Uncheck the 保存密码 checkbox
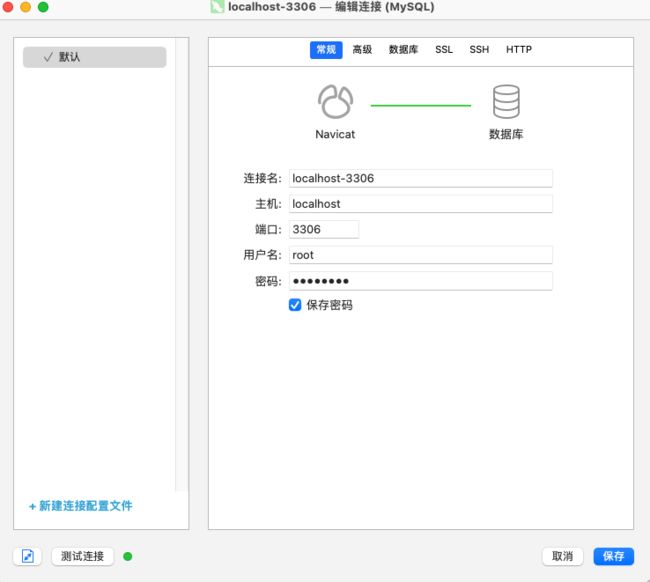This screenshot has height=582, width=650. click(295, 305)
